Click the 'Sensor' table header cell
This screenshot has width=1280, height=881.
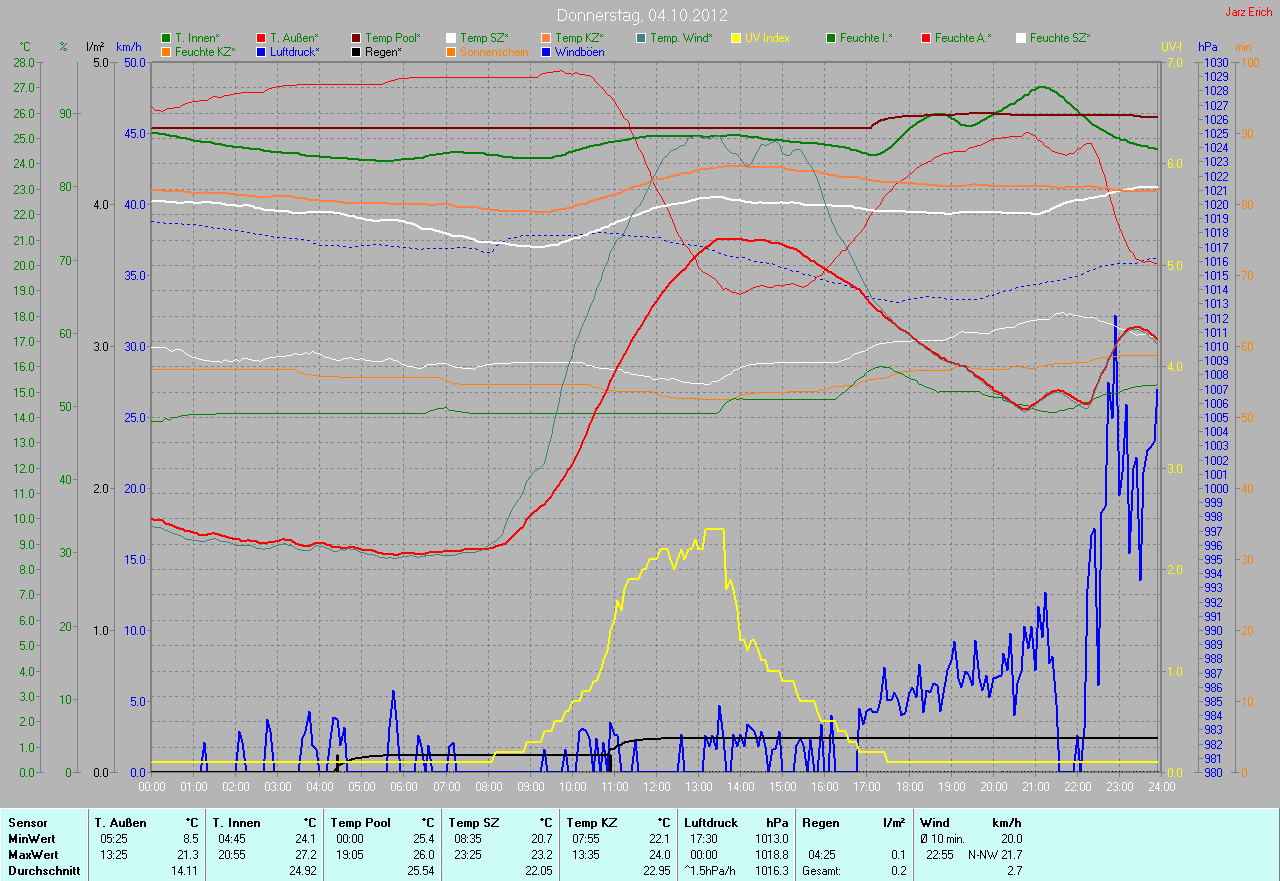[26, 823]
